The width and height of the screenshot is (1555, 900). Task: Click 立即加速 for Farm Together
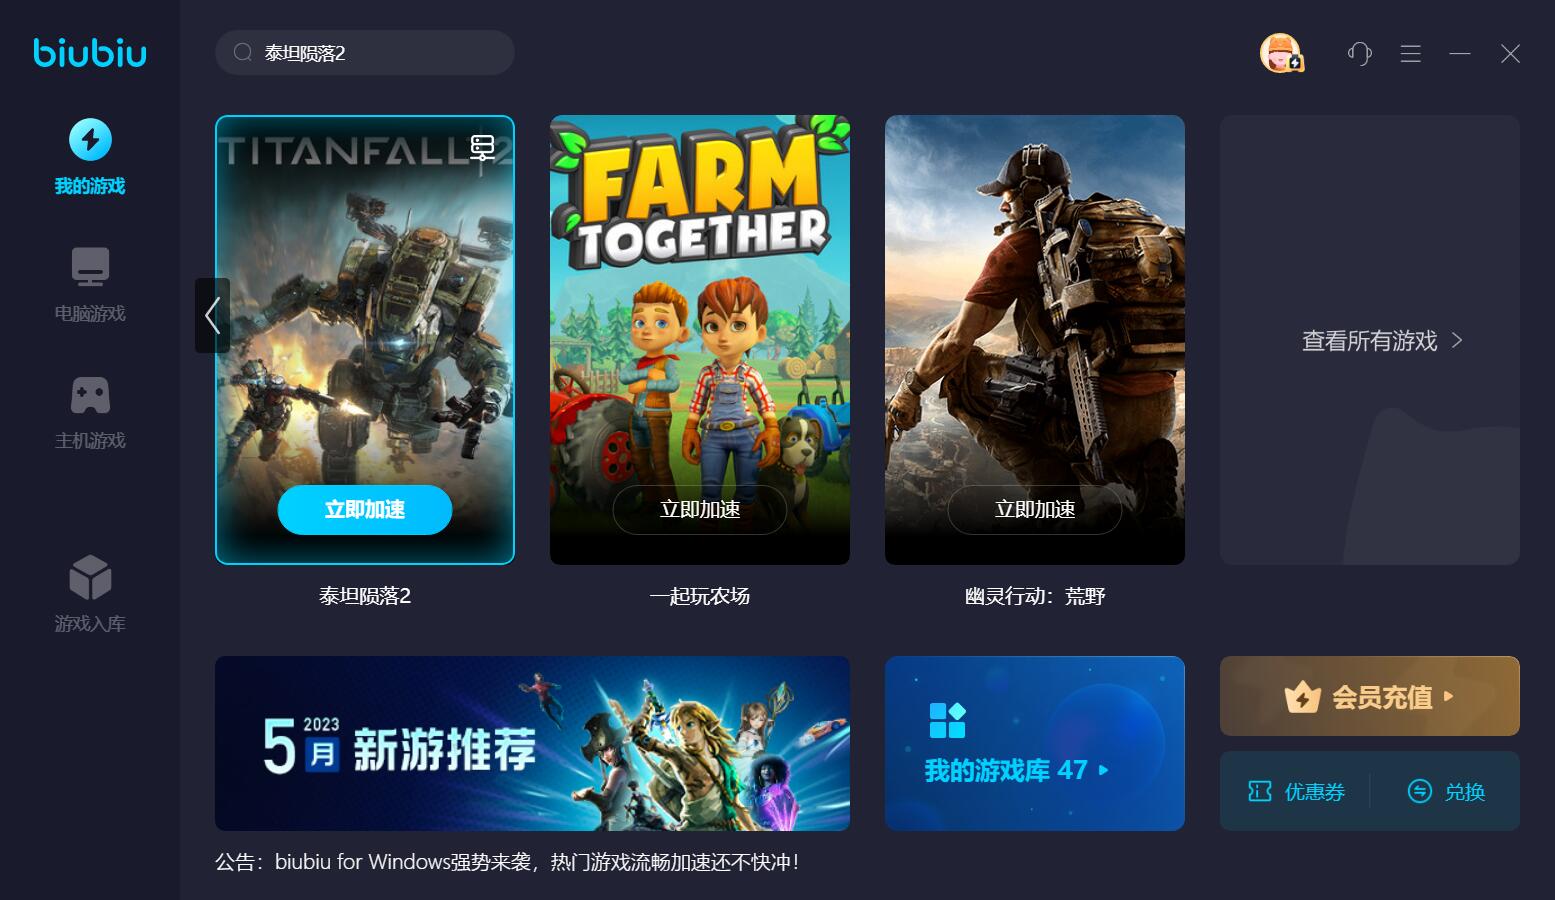click(x=700, y=510)
